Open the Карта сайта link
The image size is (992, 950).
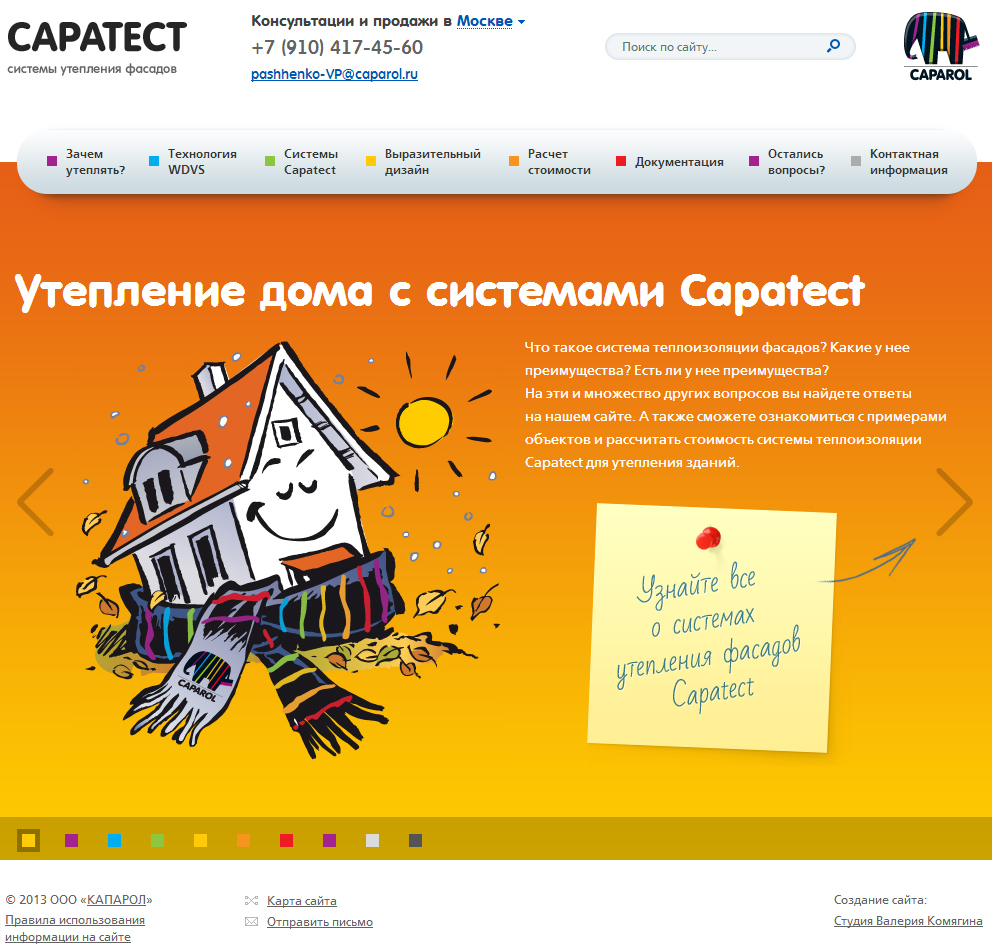click(302, 901)
